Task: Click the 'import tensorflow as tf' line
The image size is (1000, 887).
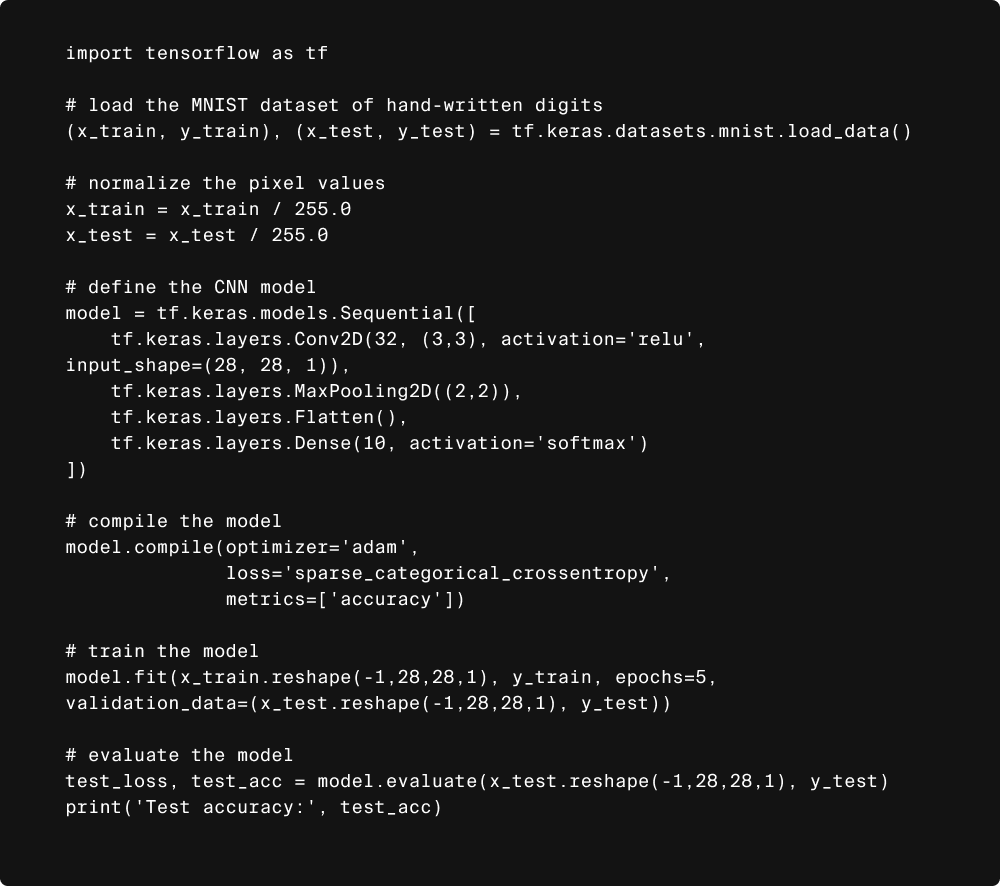Action: [196, 53]
